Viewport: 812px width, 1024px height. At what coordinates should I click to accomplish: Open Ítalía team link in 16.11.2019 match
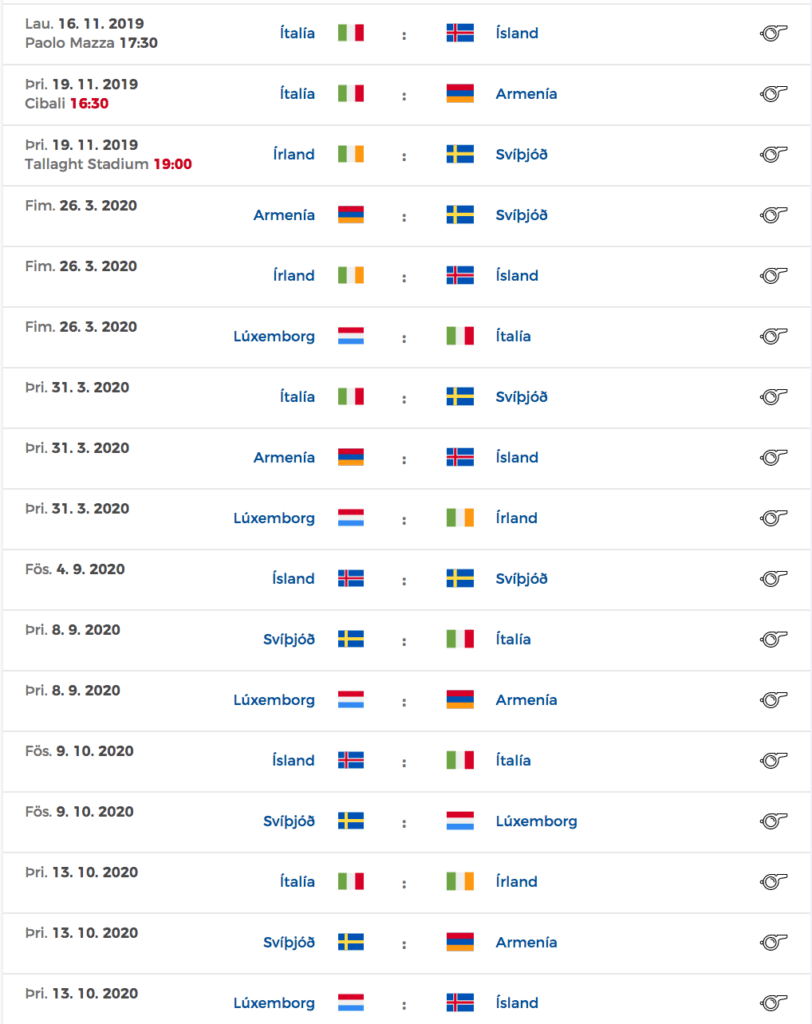(x=297, y=33)
